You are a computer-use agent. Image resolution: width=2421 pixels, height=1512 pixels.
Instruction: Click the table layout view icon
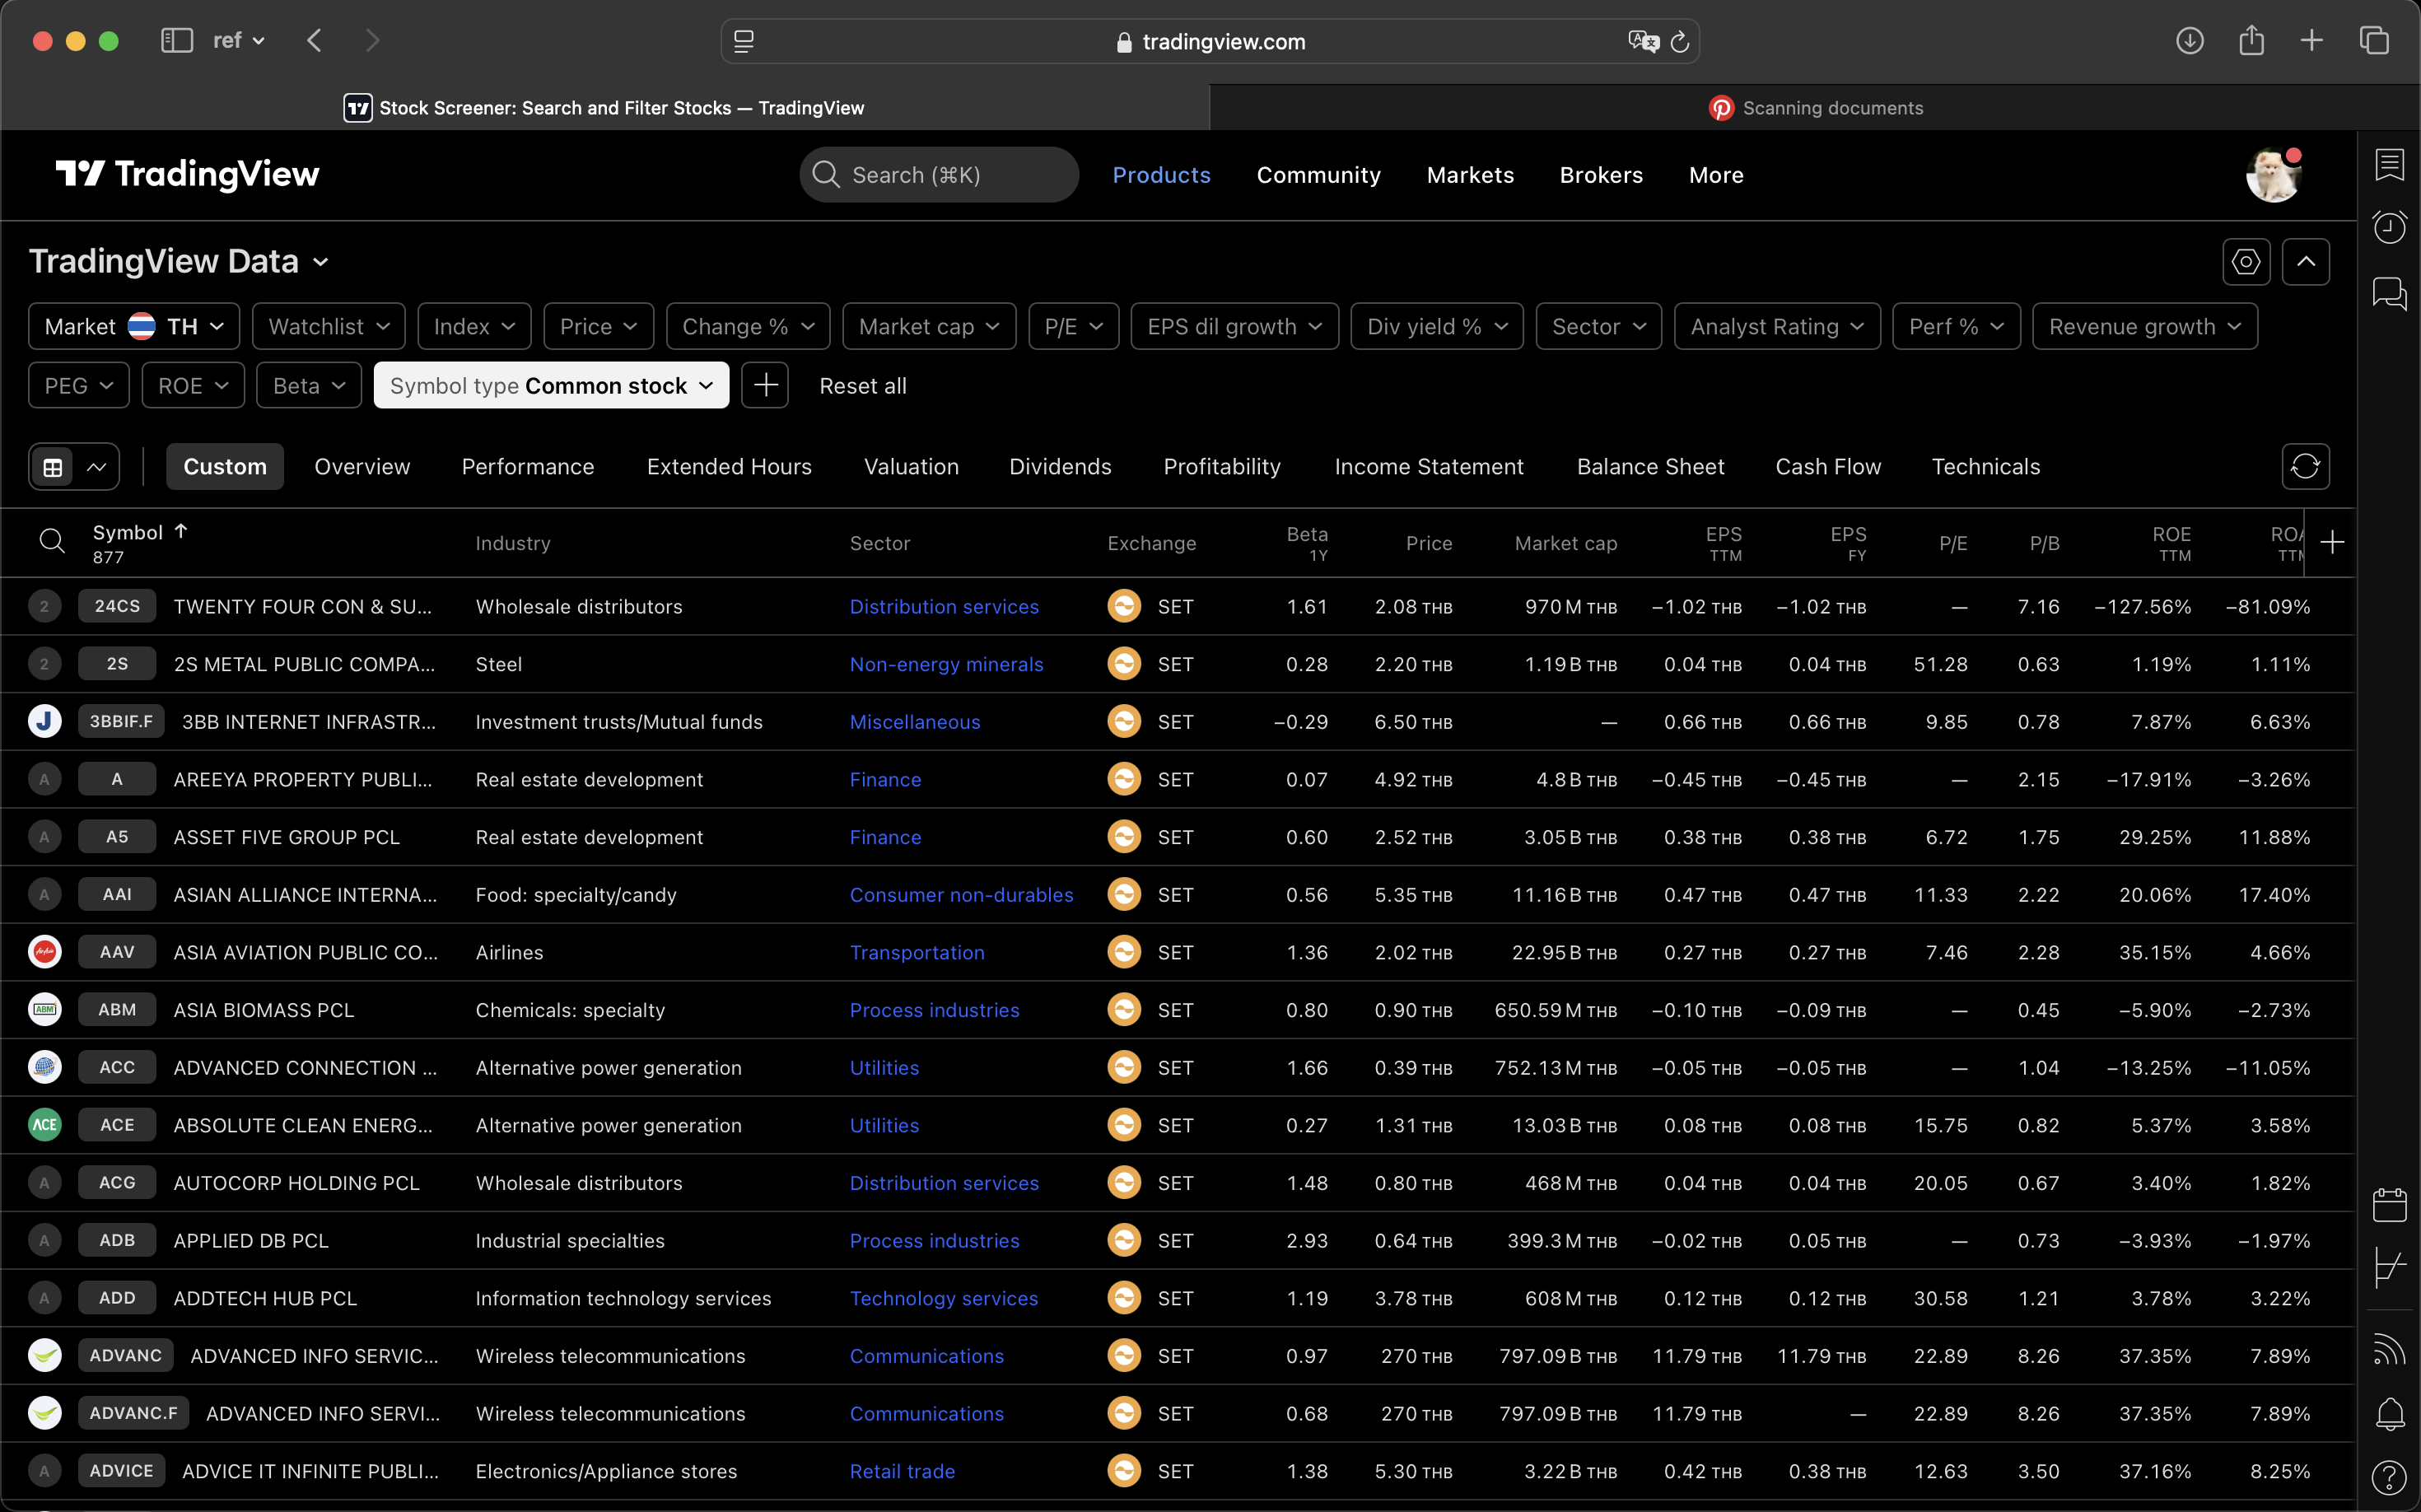pos(53,467)
